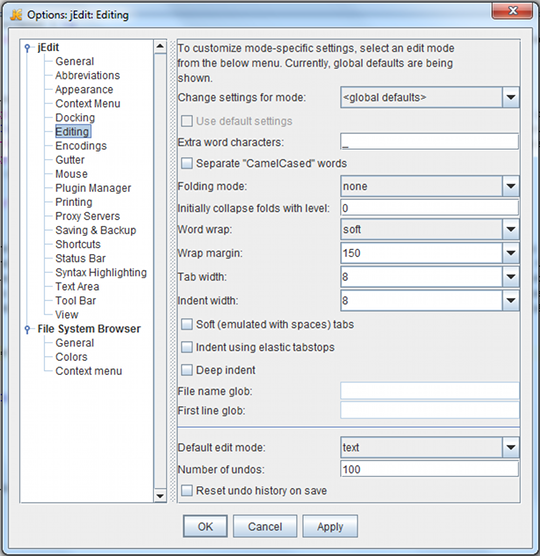Open General under File System Browser

click(x=74, y=343)
